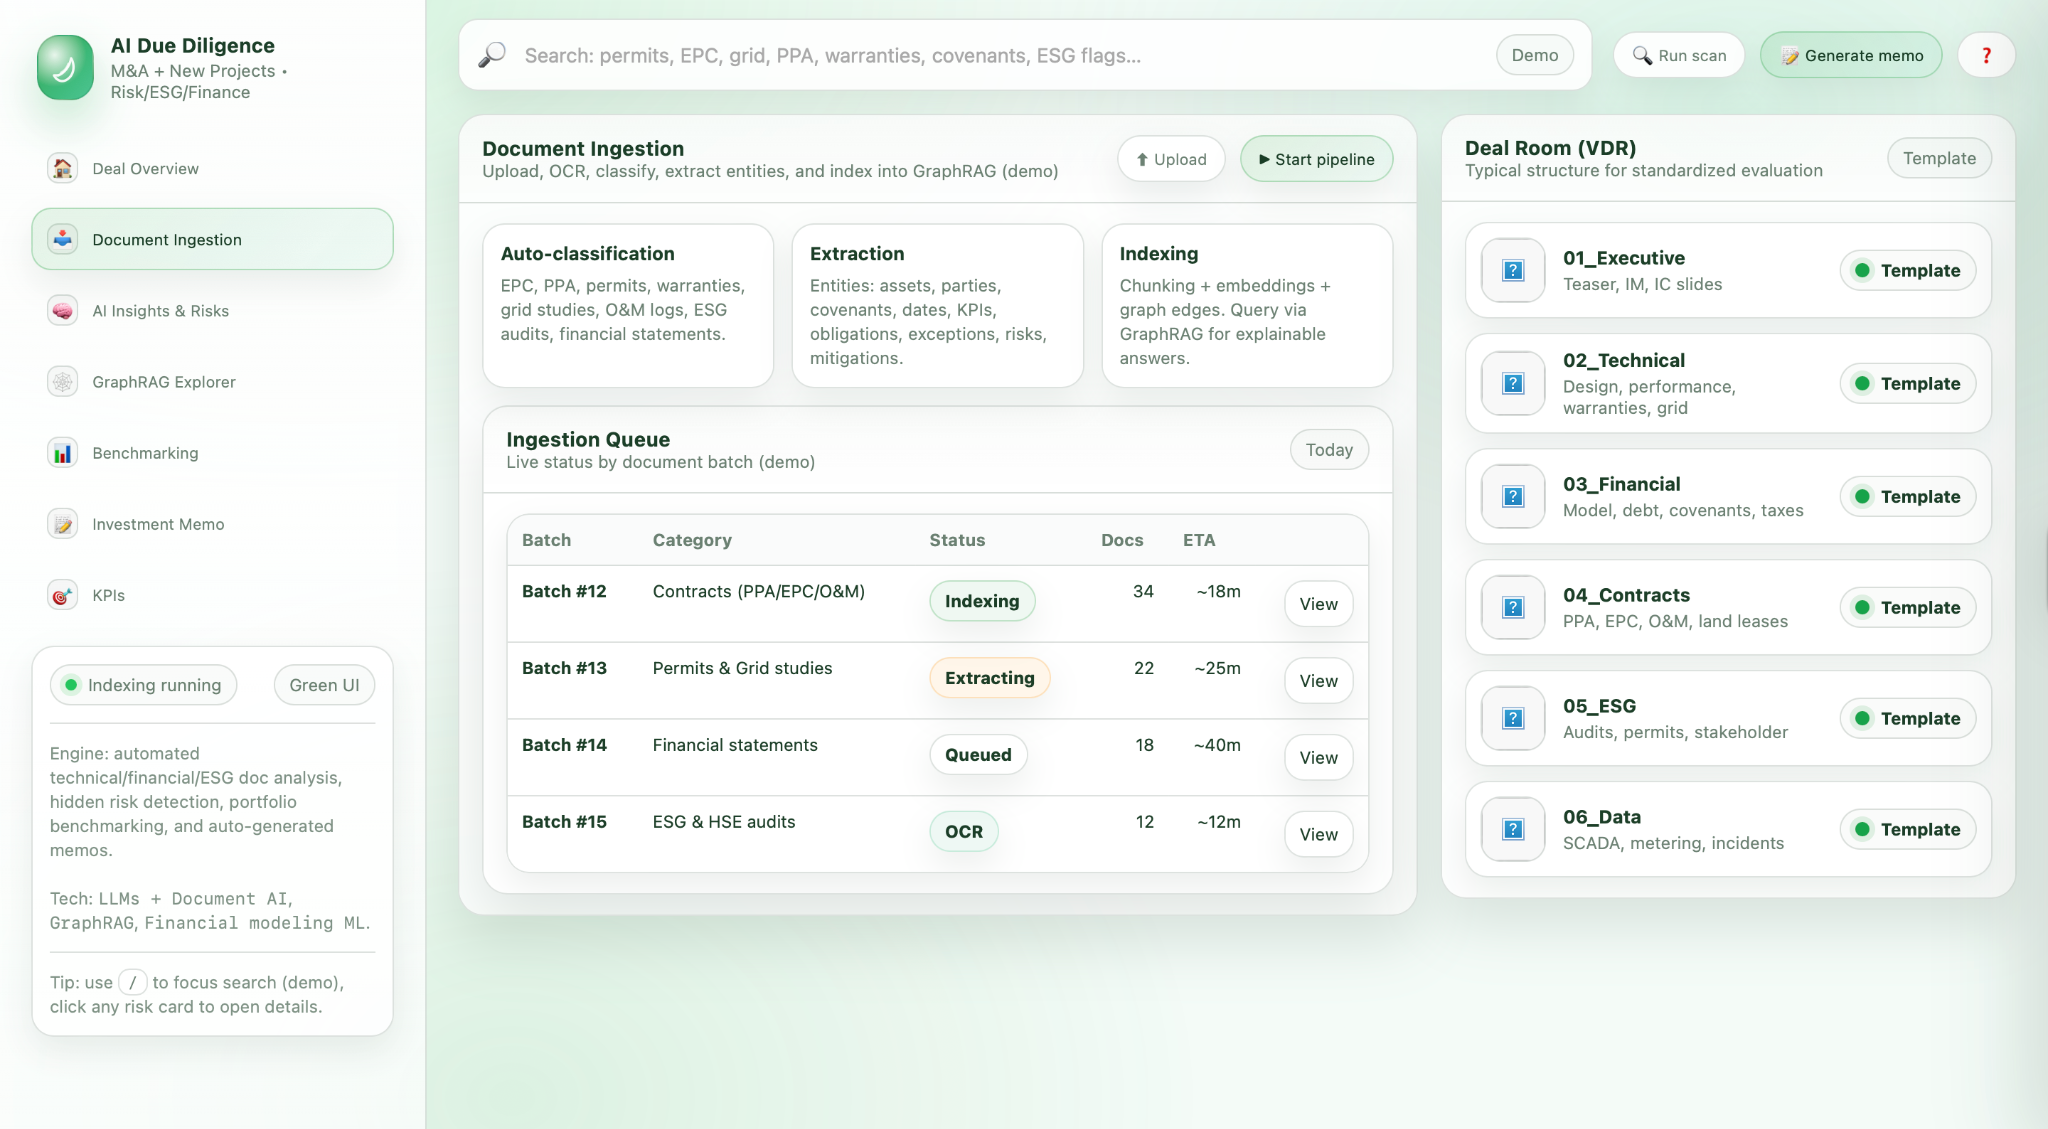The width and height of the screenshot is (2048, 1129).
Task: Click the 01_Executive folder icon
Action: pyautogui.click(x=1513, y=270)
